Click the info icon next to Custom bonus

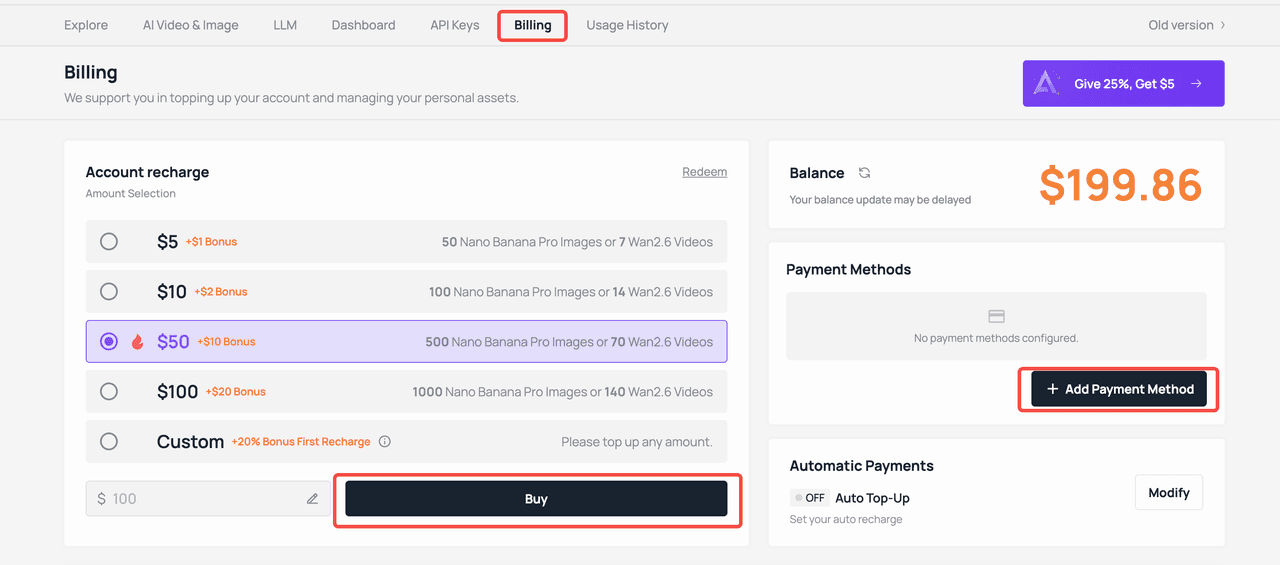coord(385,442)
